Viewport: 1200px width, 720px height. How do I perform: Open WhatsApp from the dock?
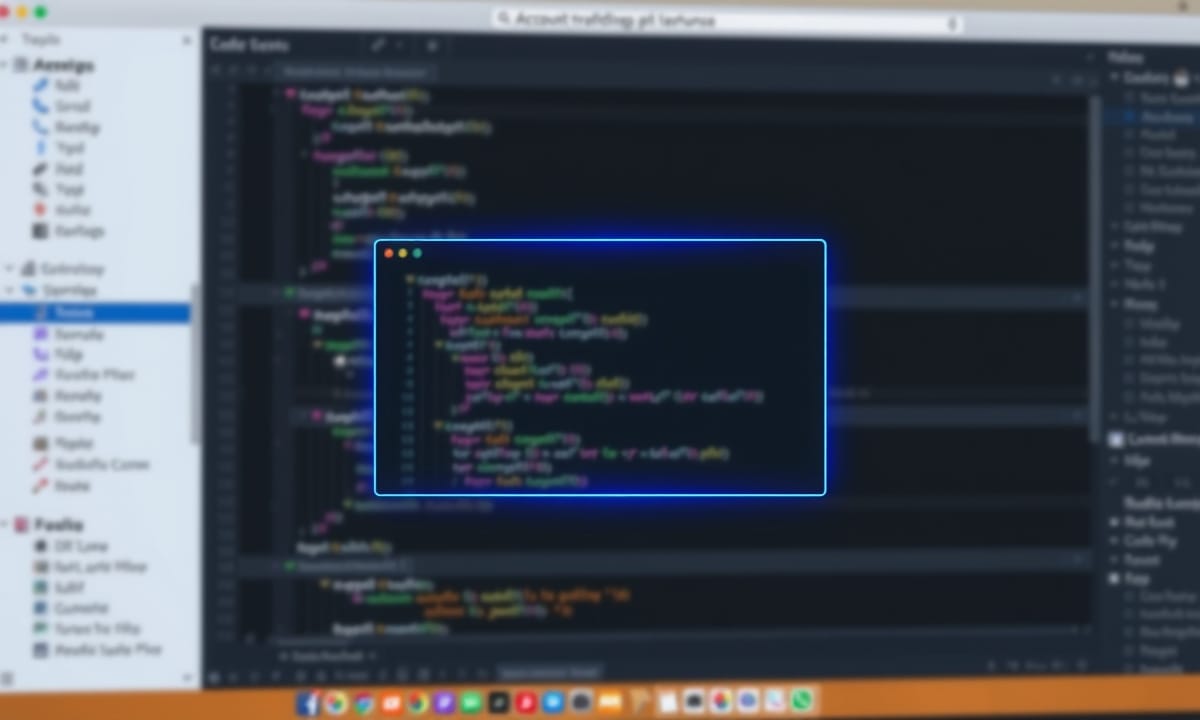801,701
